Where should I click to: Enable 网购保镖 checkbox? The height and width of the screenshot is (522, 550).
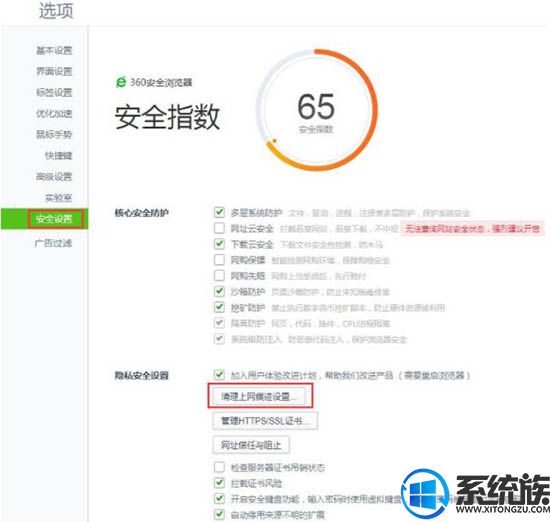point(219,260)
